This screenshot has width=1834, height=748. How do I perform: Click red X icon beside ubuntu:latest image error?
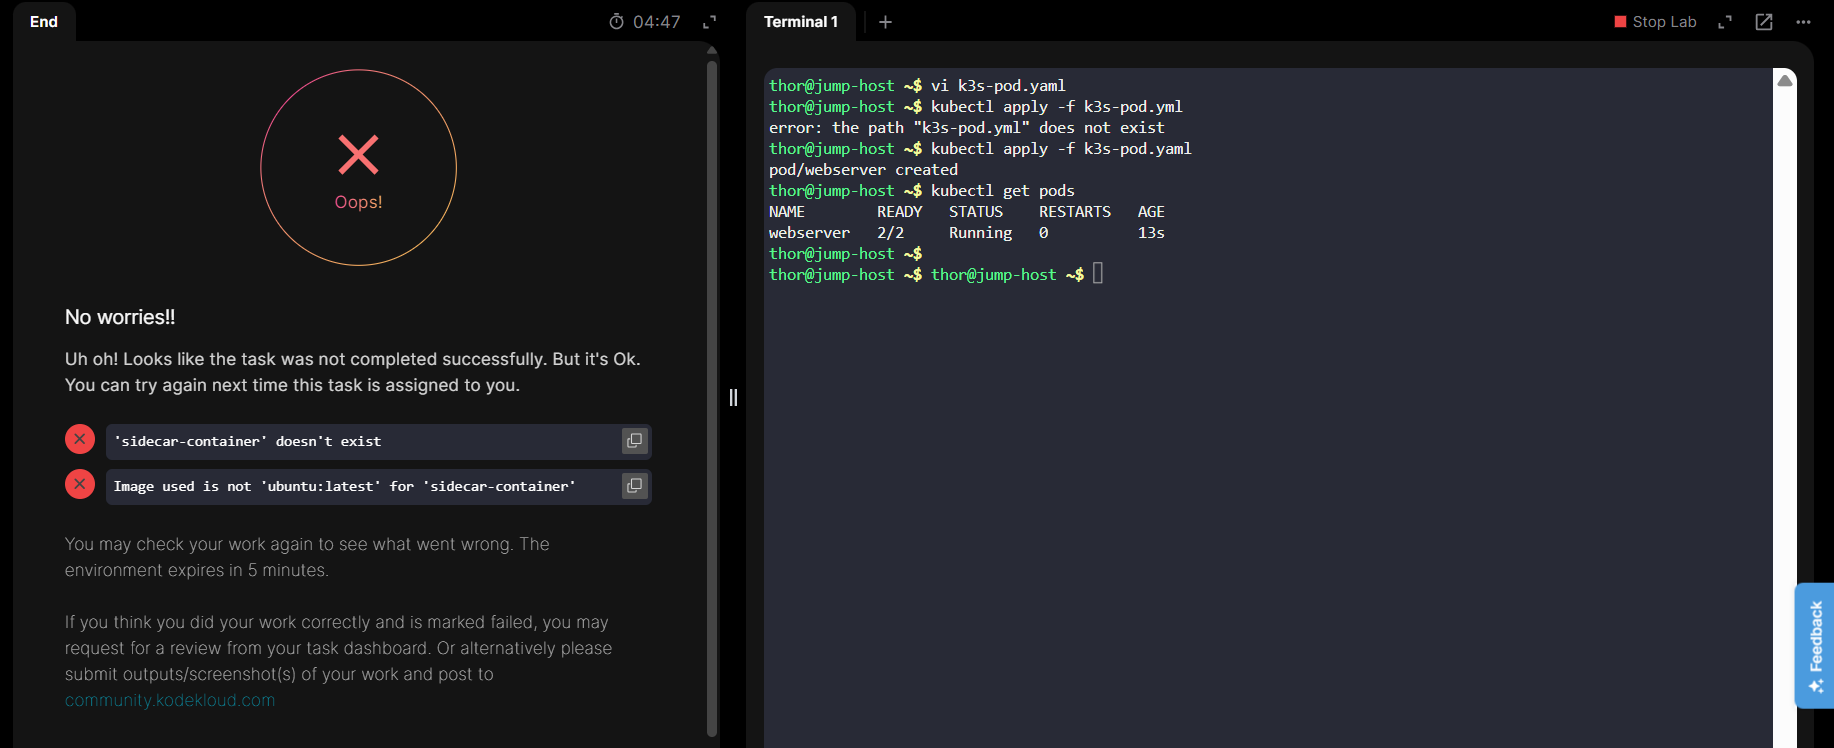[x=80, y=484]
